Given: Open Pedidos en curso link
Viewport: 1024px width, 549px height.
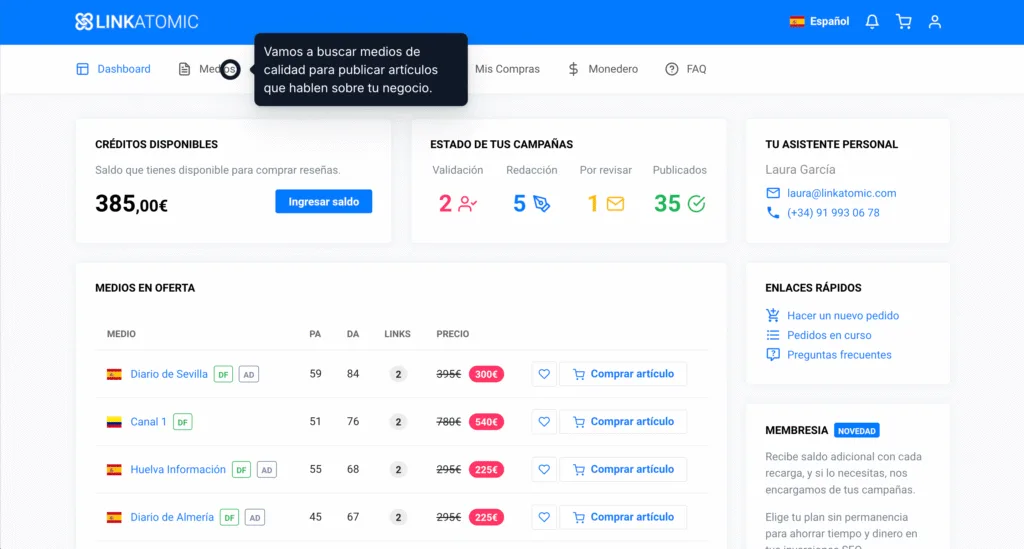Looking at the screenshot, I should pyautogui.click(x=829, y=335).
